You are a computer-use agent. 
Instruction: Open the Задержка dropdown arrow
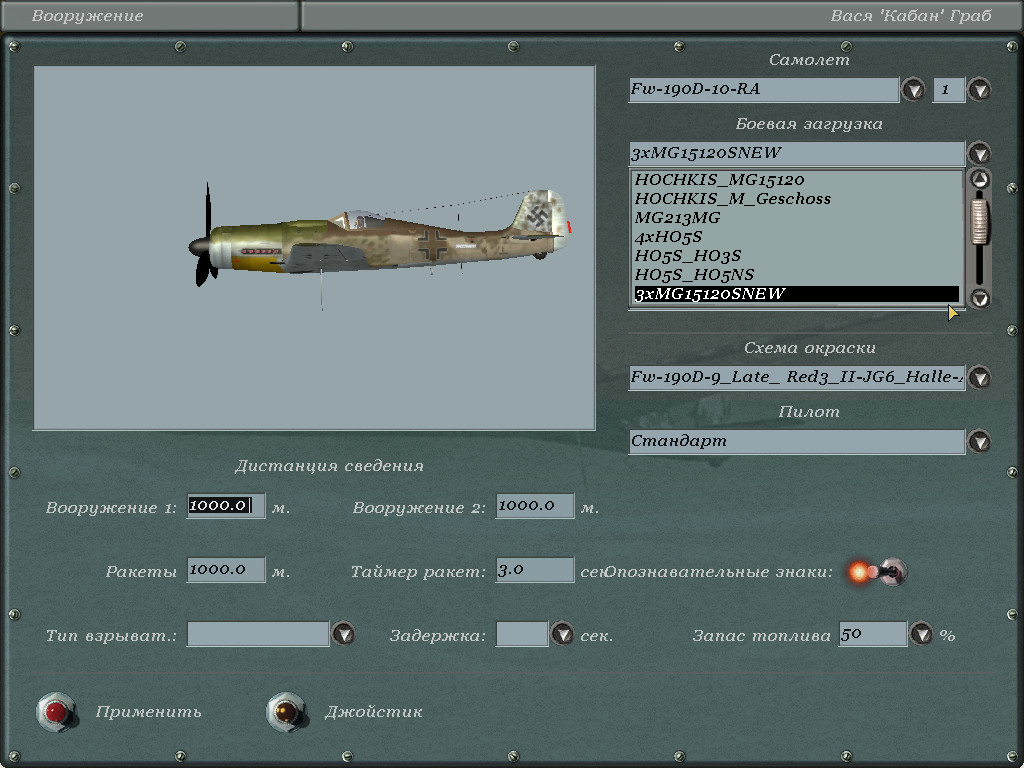[562, 634]
